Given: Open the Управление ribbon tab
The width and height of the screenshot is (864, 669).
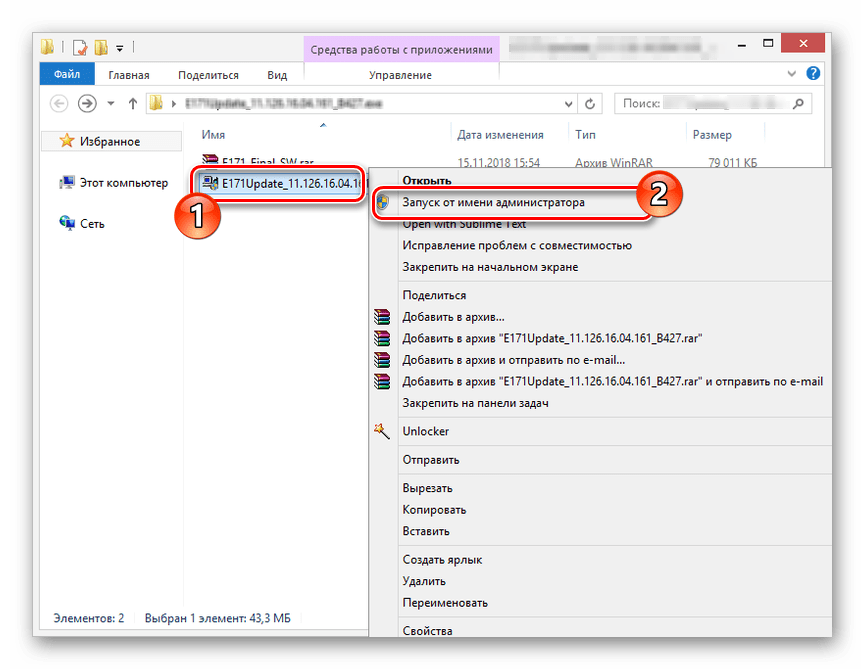Looking at the screenshot, I should point(400,75).
